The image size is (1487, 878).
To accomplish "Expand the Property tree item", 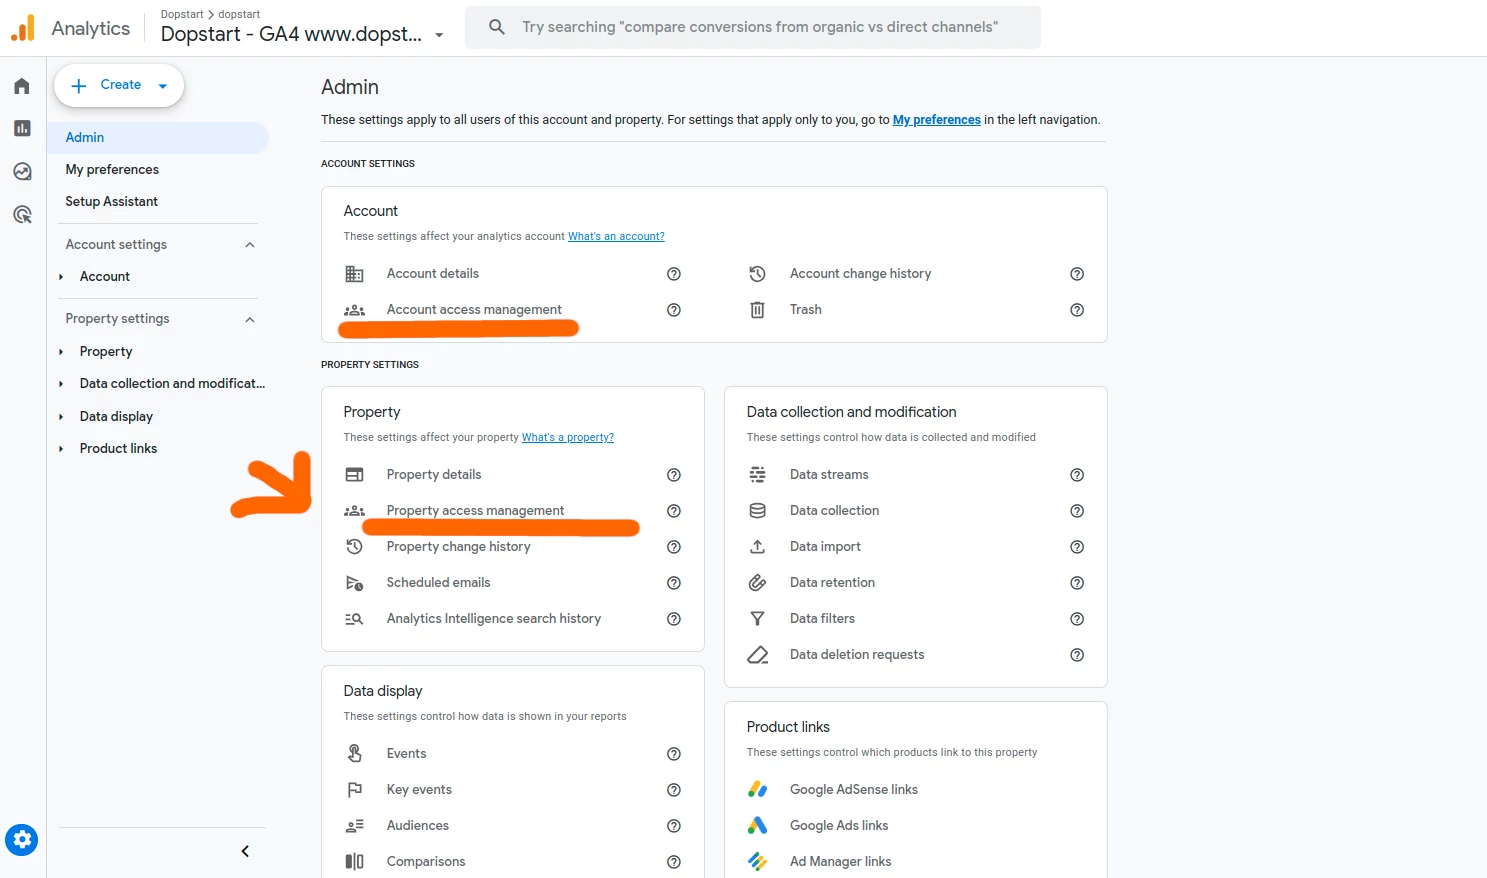I will (x=61, y=352).
